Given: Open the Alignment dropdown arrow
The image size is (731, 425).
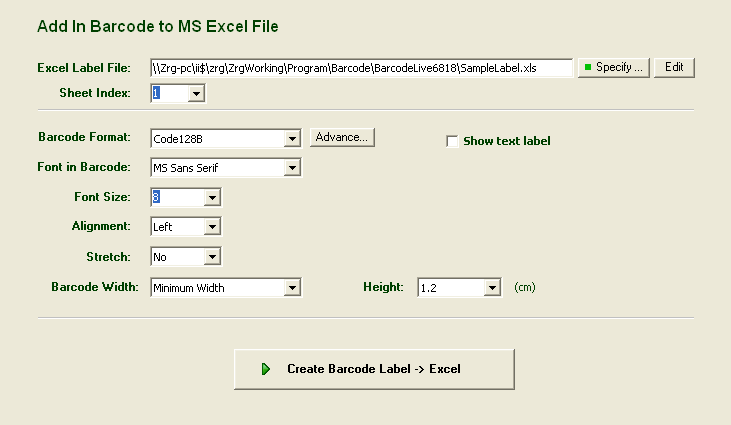Looking at the screenshot, I should 212,227.
